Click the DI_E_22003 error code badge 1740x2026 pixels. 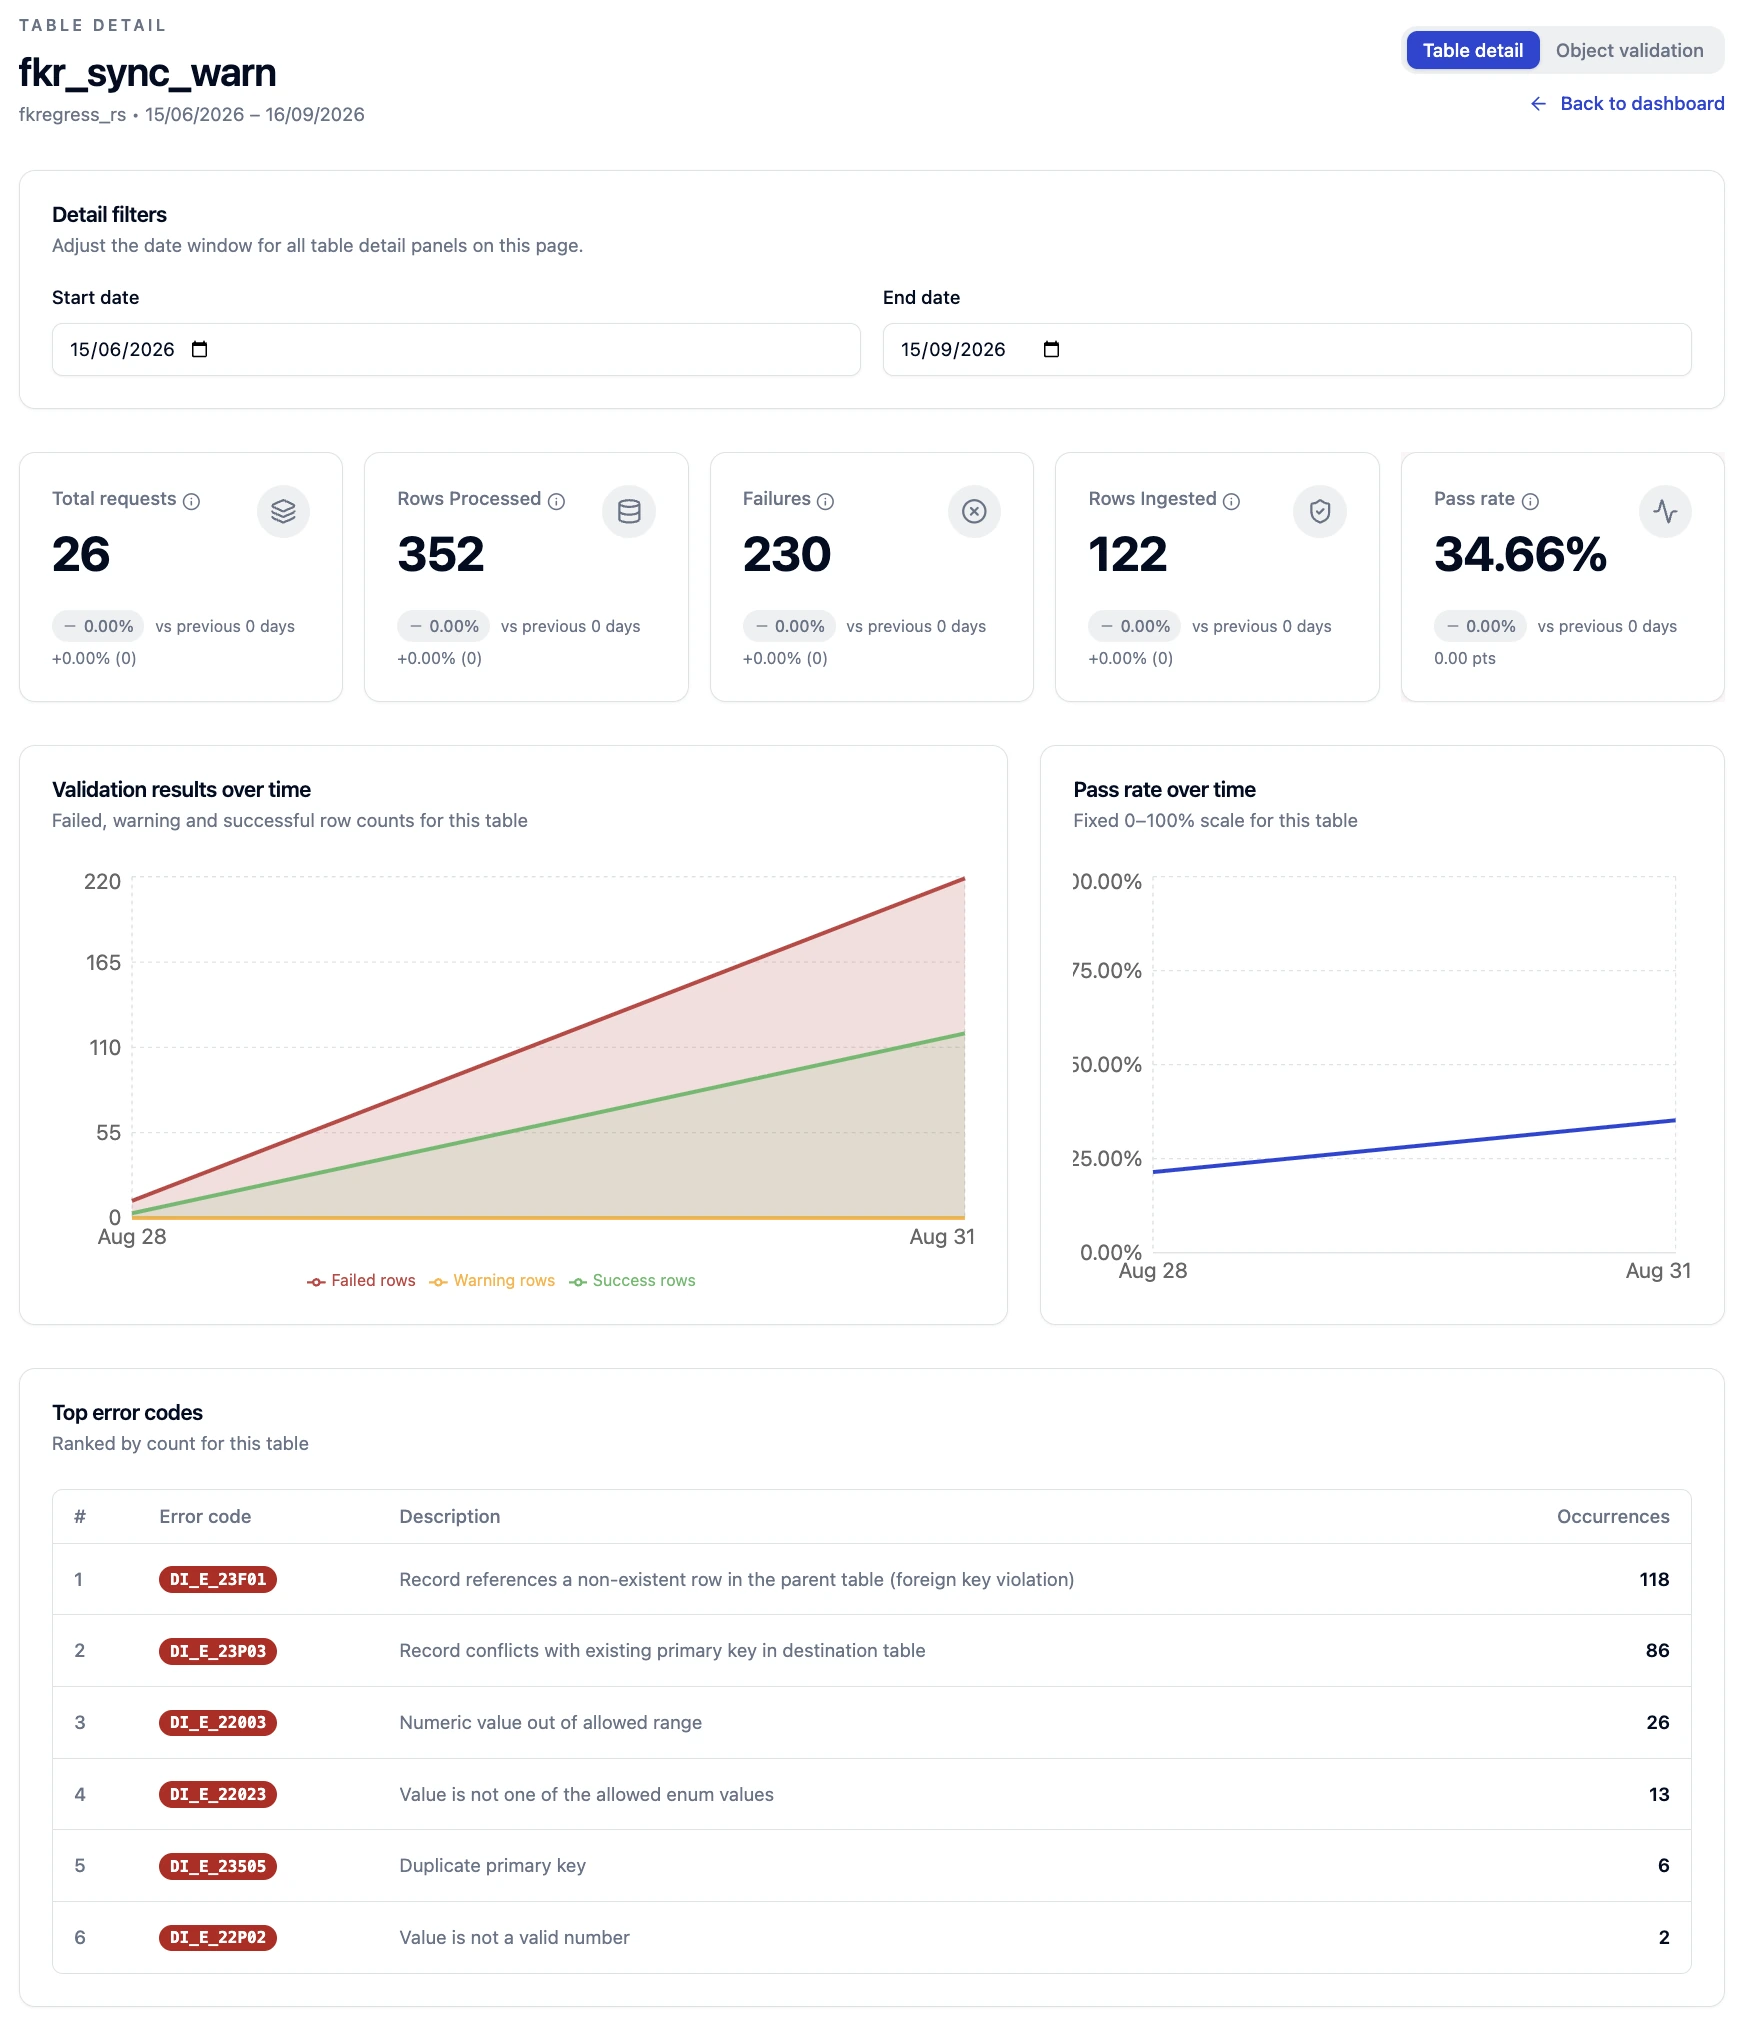point(218,1722)
